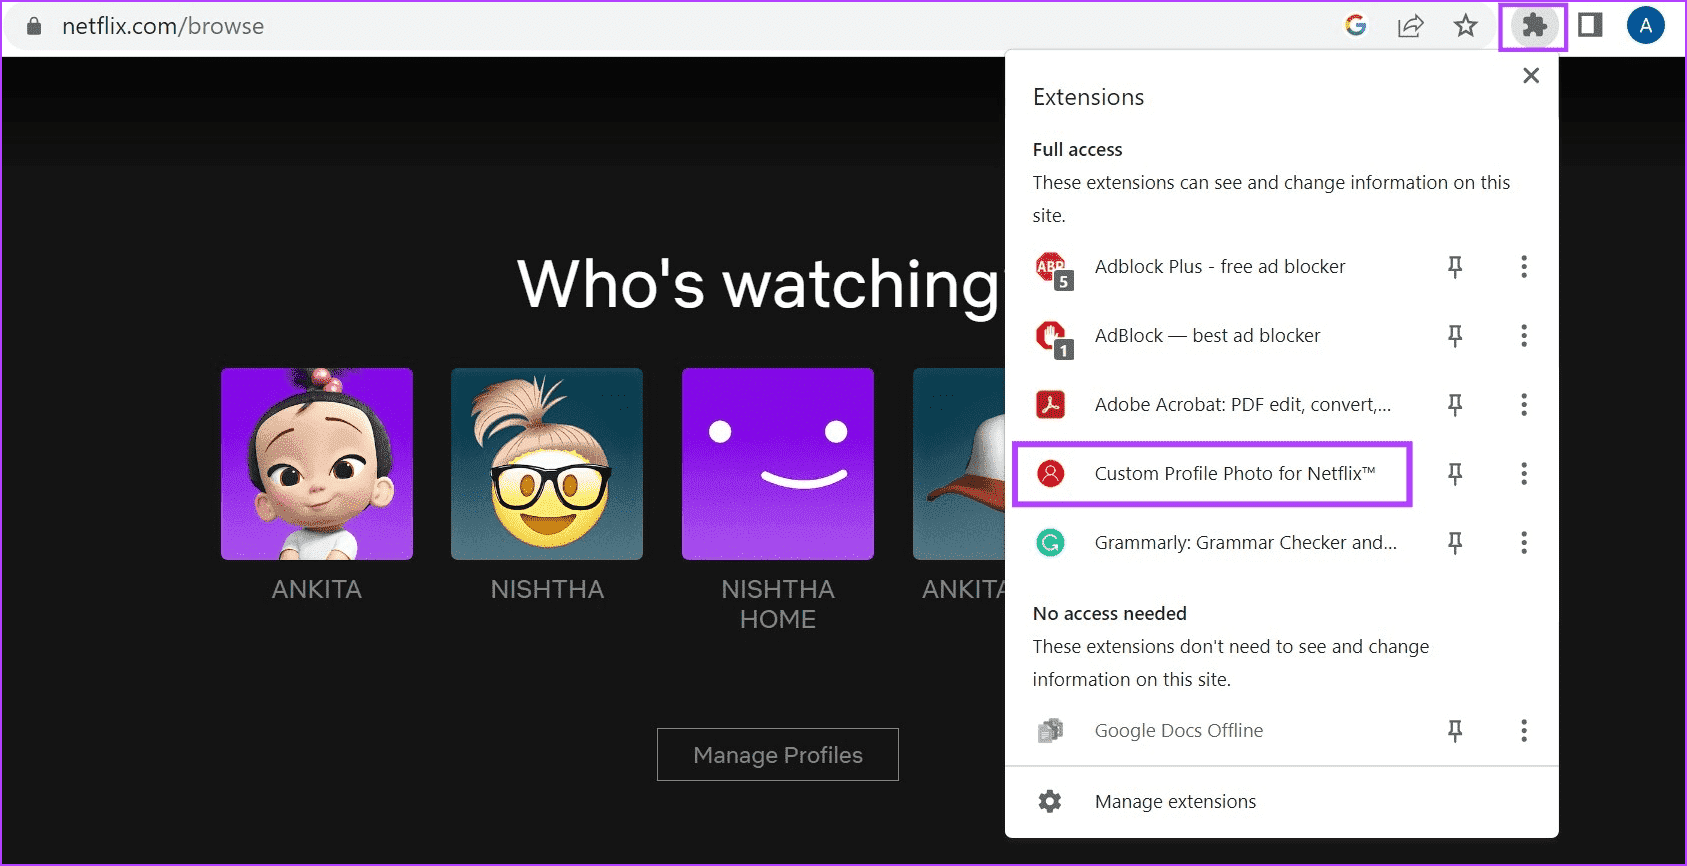This screenshot has width=1687, height=866.
Task: Select Adblock Plus - free ad blocker
Action: [x=1220, y=267]
